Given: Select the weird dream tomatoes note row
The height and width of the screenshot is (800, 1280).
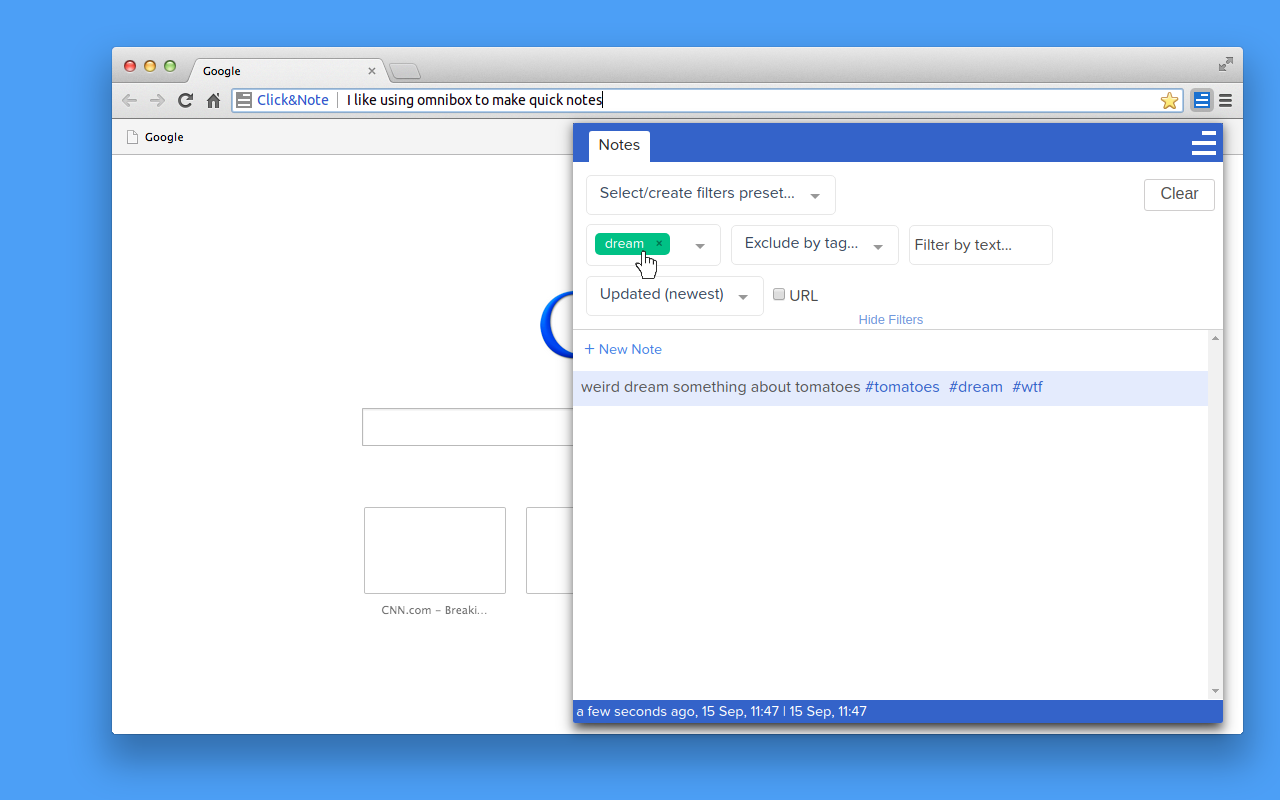Looking at the screenshot, I should (890, 388).
